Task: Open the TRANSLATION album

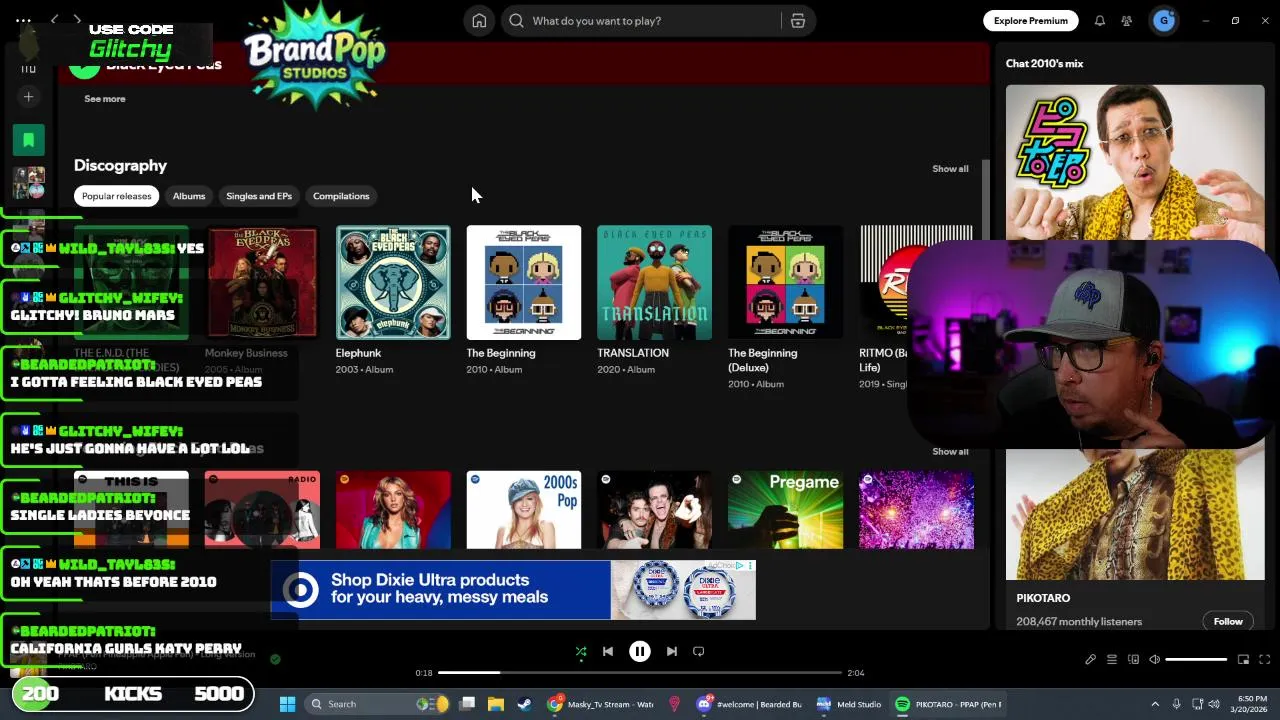Action: click(x=655, y=283)
